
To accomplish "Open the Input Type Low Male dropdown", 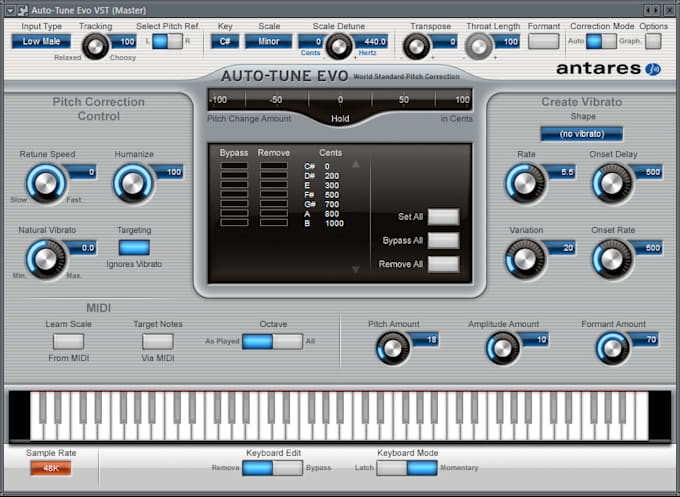I will 41,42.
